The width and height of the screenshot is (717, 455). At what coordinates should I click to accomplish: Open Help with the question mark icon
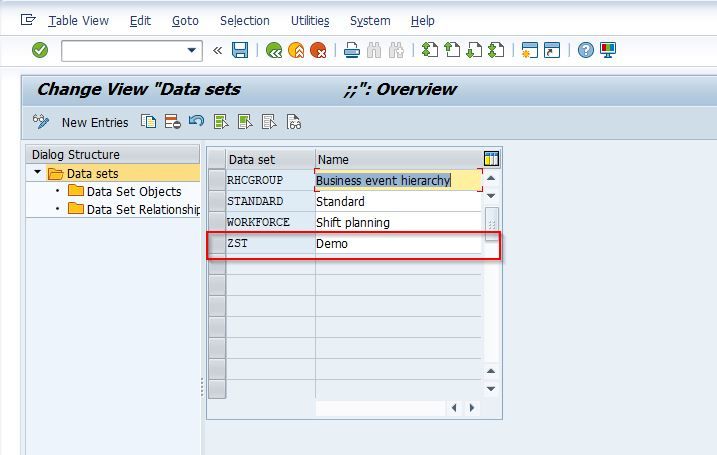coord(586,50)
